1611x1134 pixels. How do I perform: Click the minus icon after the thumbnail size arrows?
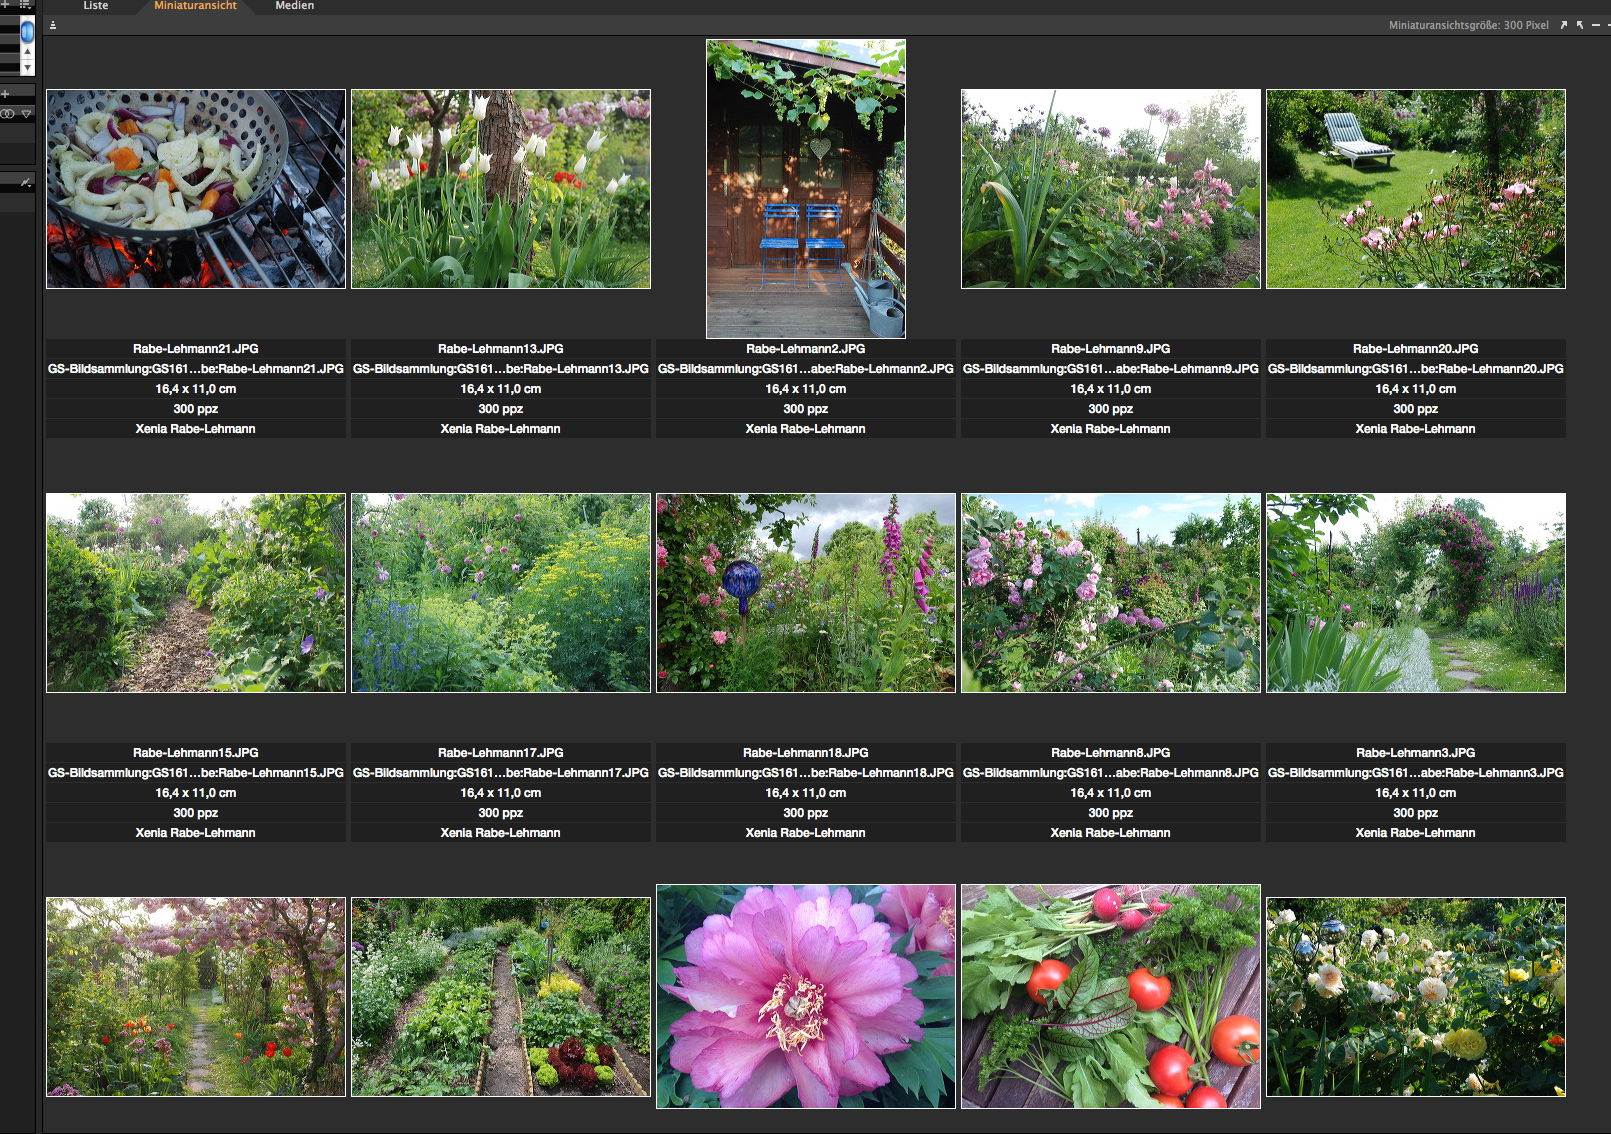coord(1595,25)
